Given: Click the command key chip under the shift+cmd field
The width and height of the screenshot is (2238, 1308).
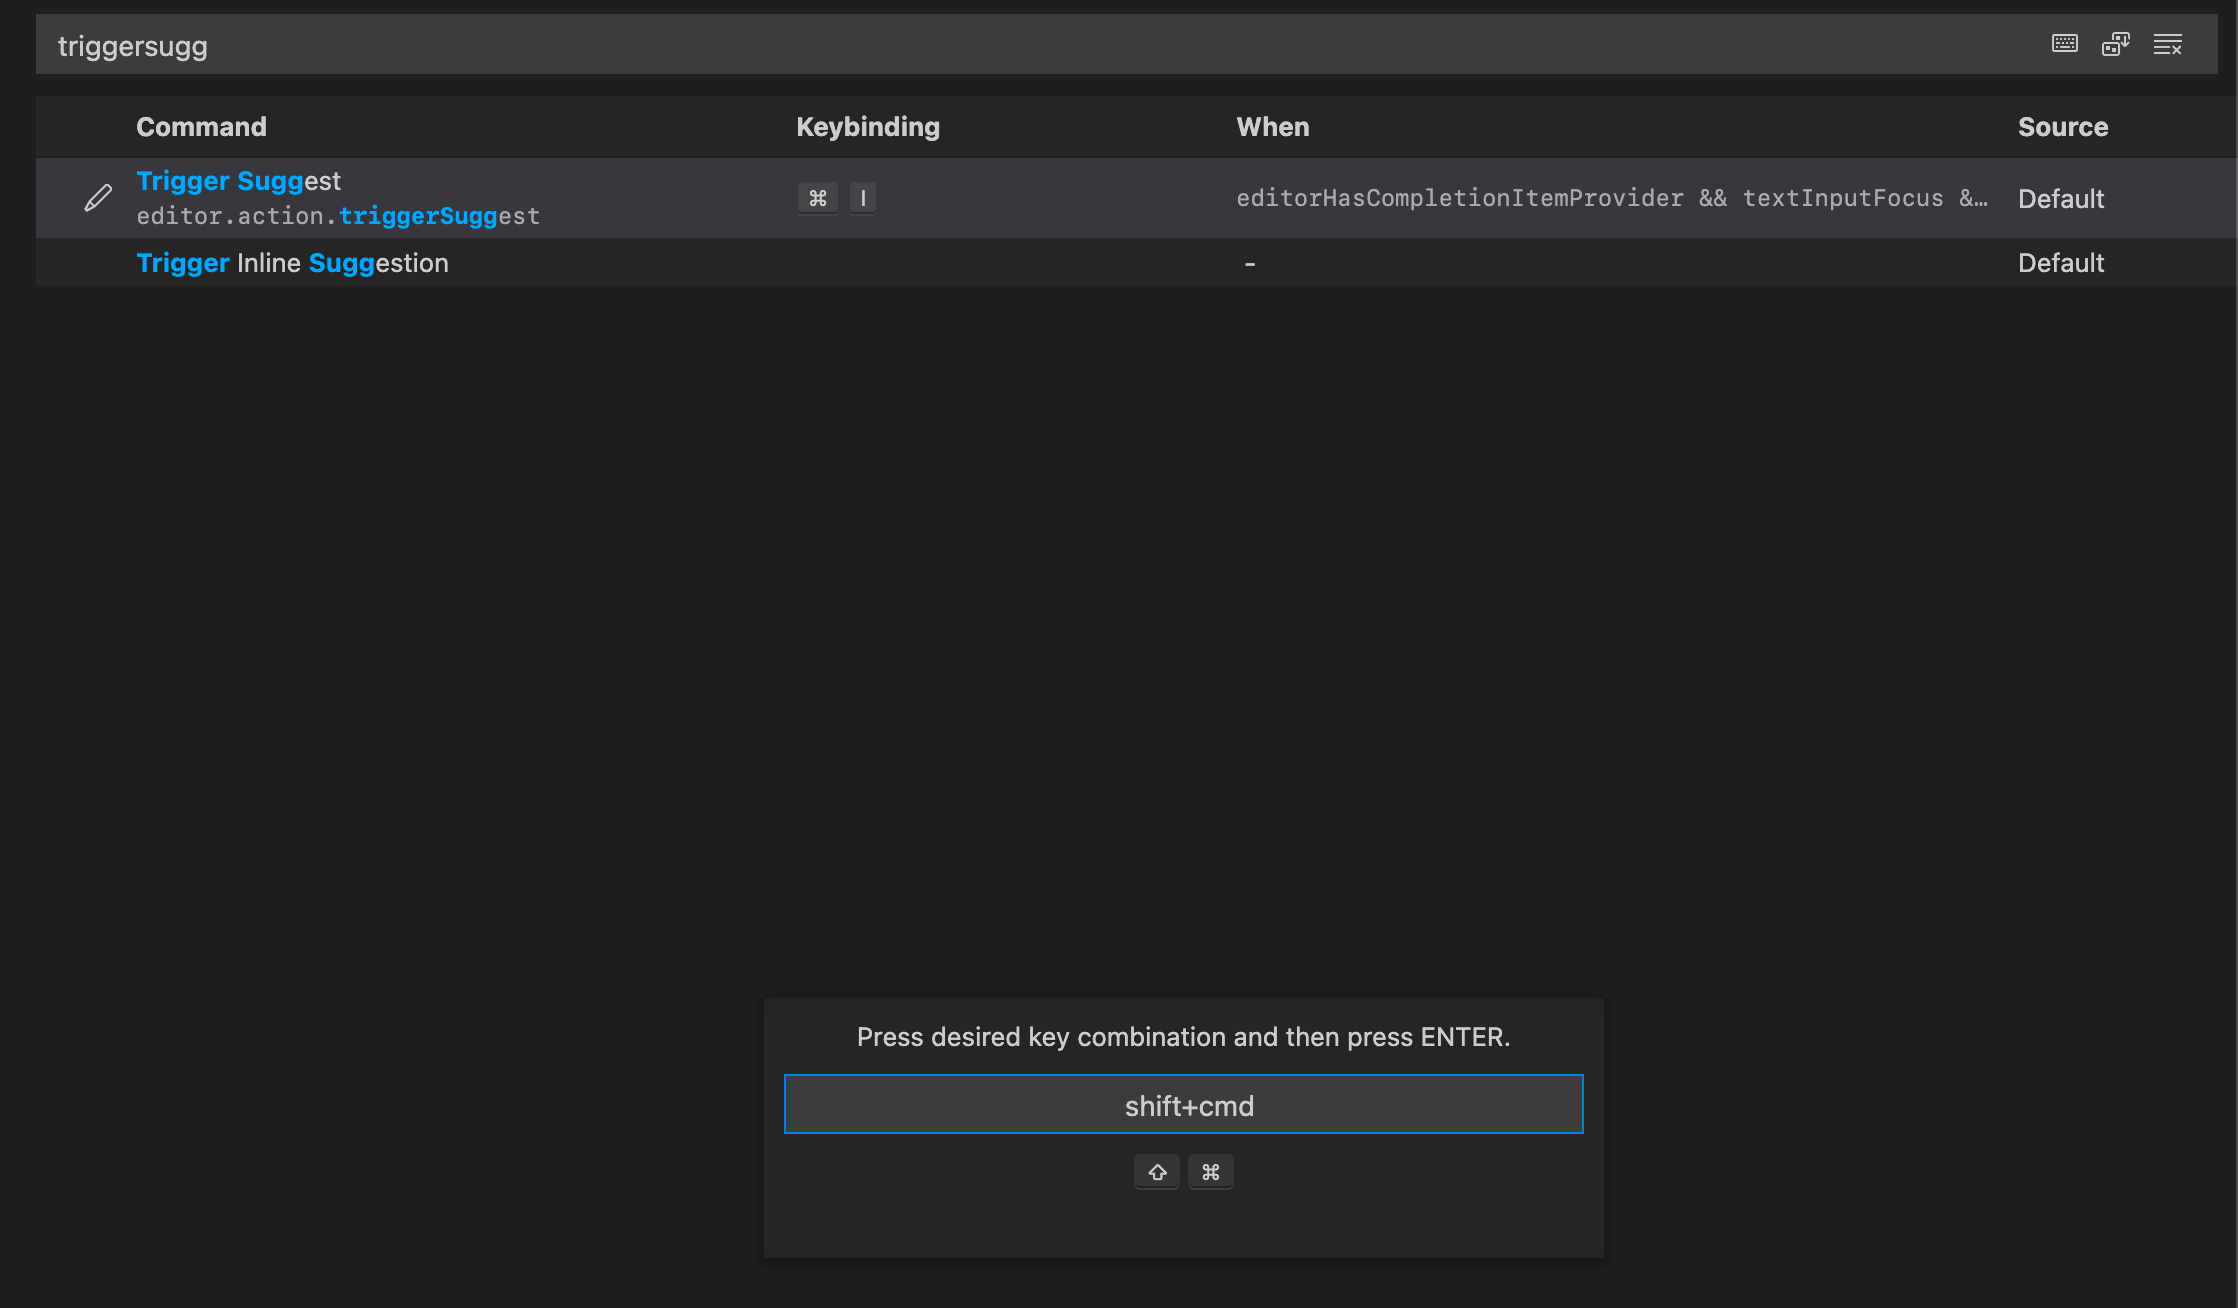Looking at the screenshot, I should click(1210, 1172).
